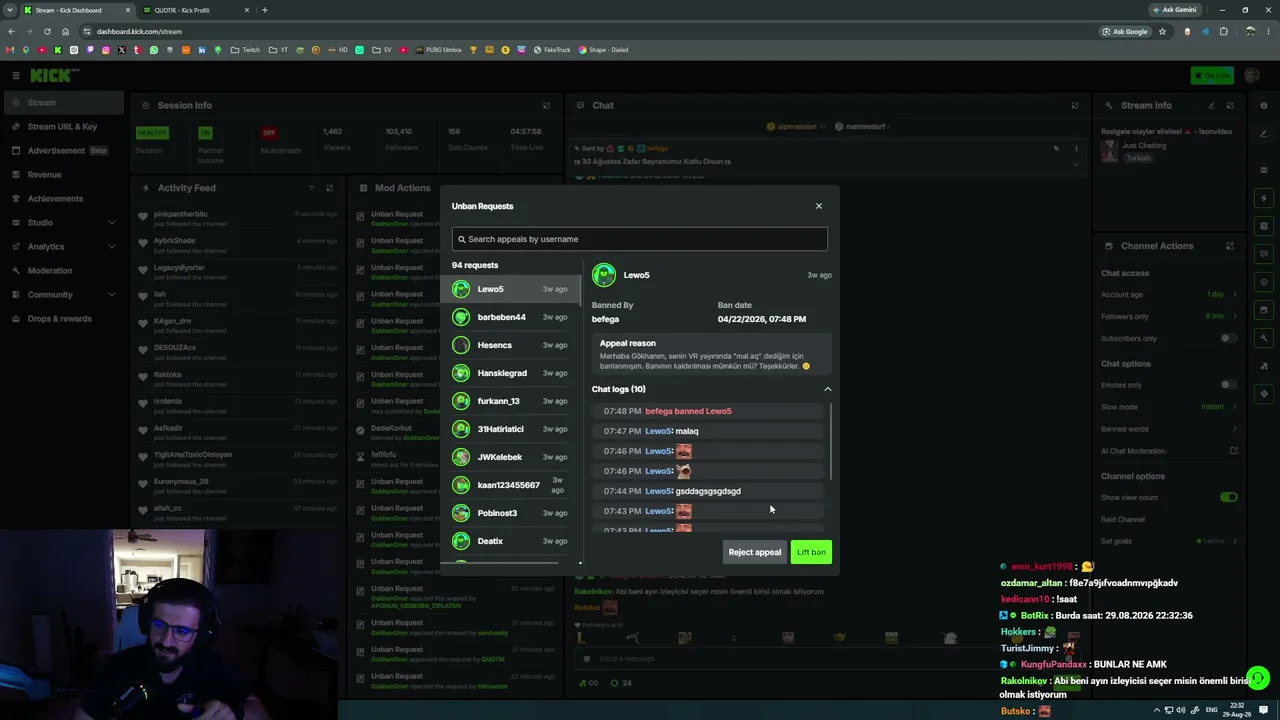The width and height of the screenshot is (1280, 720).
Task: Click the Reject appeal button
Action: (755, 552)
